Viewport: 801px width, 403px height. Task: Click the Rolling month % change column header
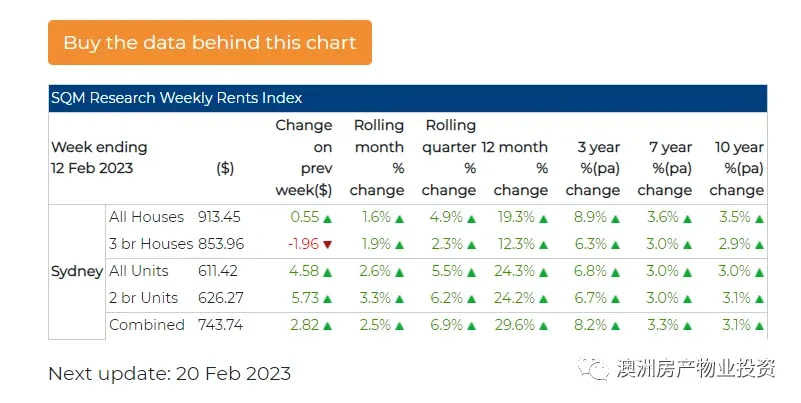click(x=379, y=157)
